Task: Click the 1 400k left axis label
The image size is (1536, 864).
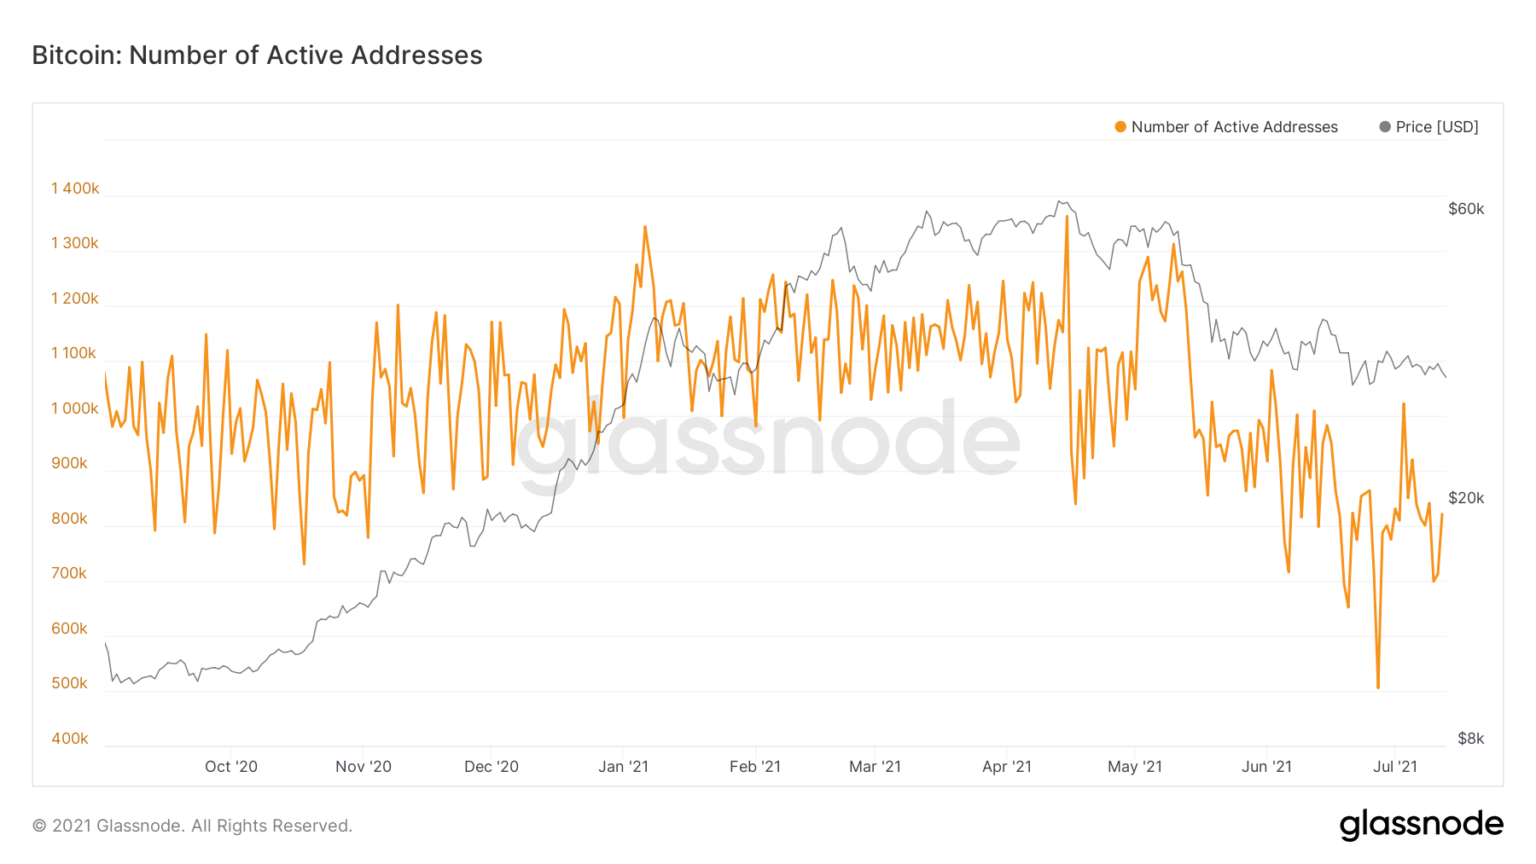Action: (x=75, y=189)
